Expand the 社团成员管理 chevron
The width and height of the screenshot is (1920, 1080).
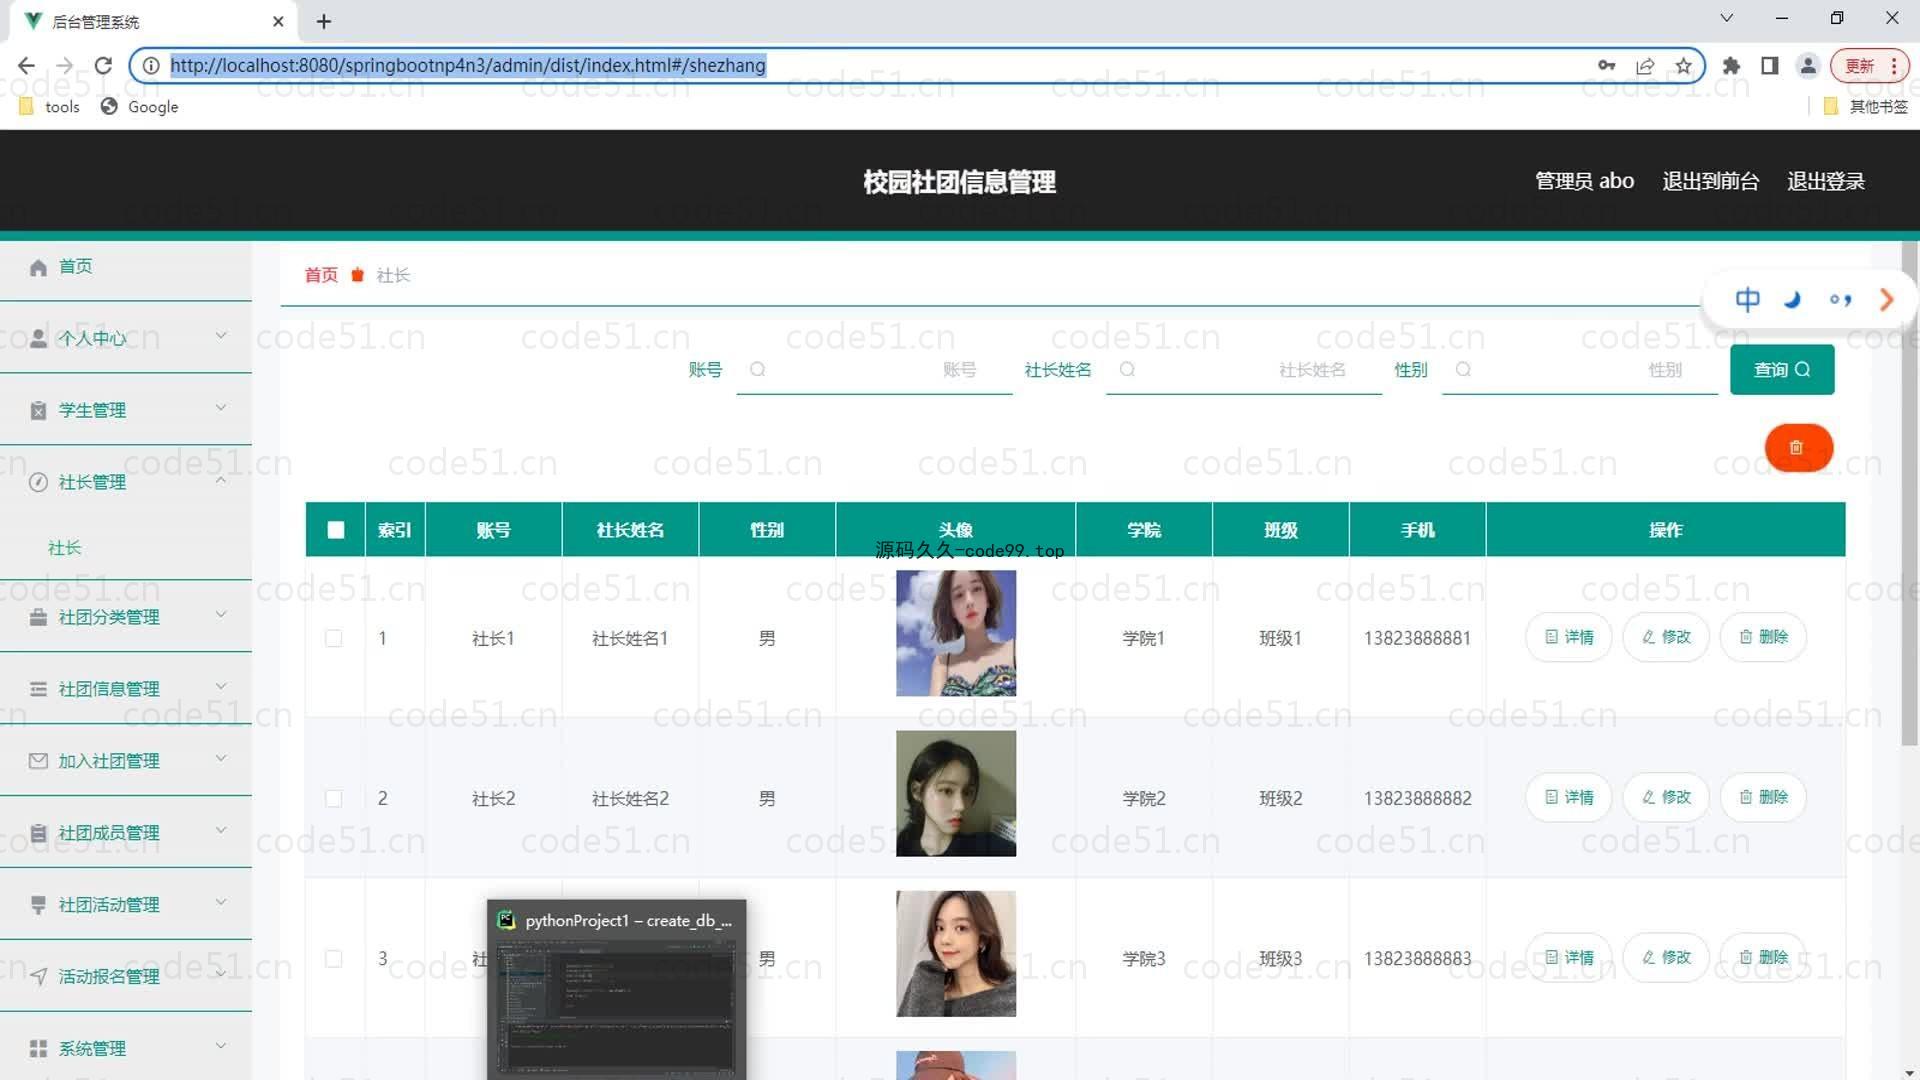tap(221, 831)
